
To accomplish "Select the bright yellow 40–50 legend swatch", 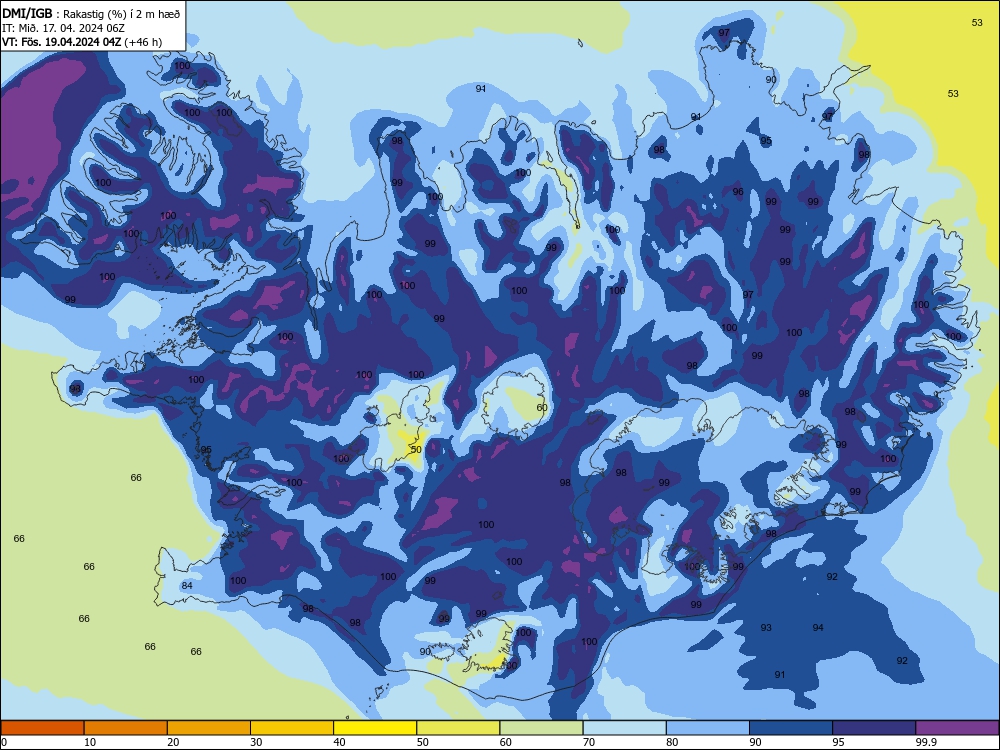I will tap(375, 728).
